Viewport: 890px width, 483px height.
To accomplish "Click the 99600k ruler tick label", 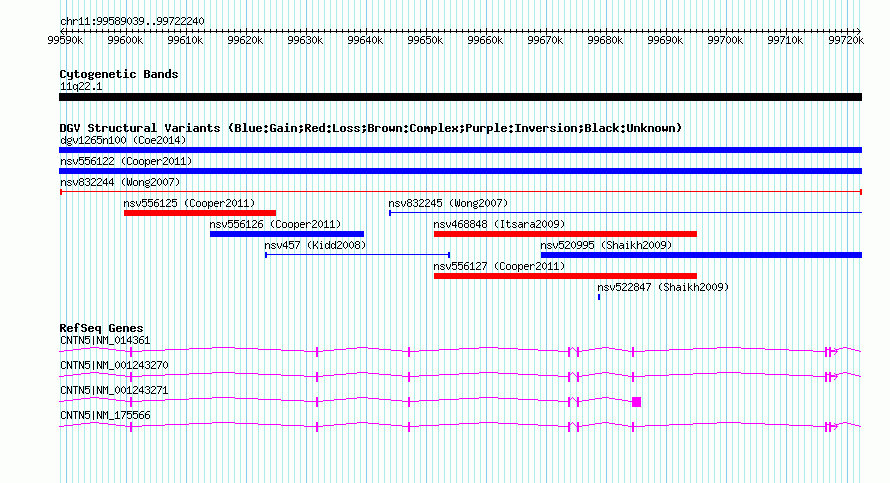I will (x=125, y=40).
